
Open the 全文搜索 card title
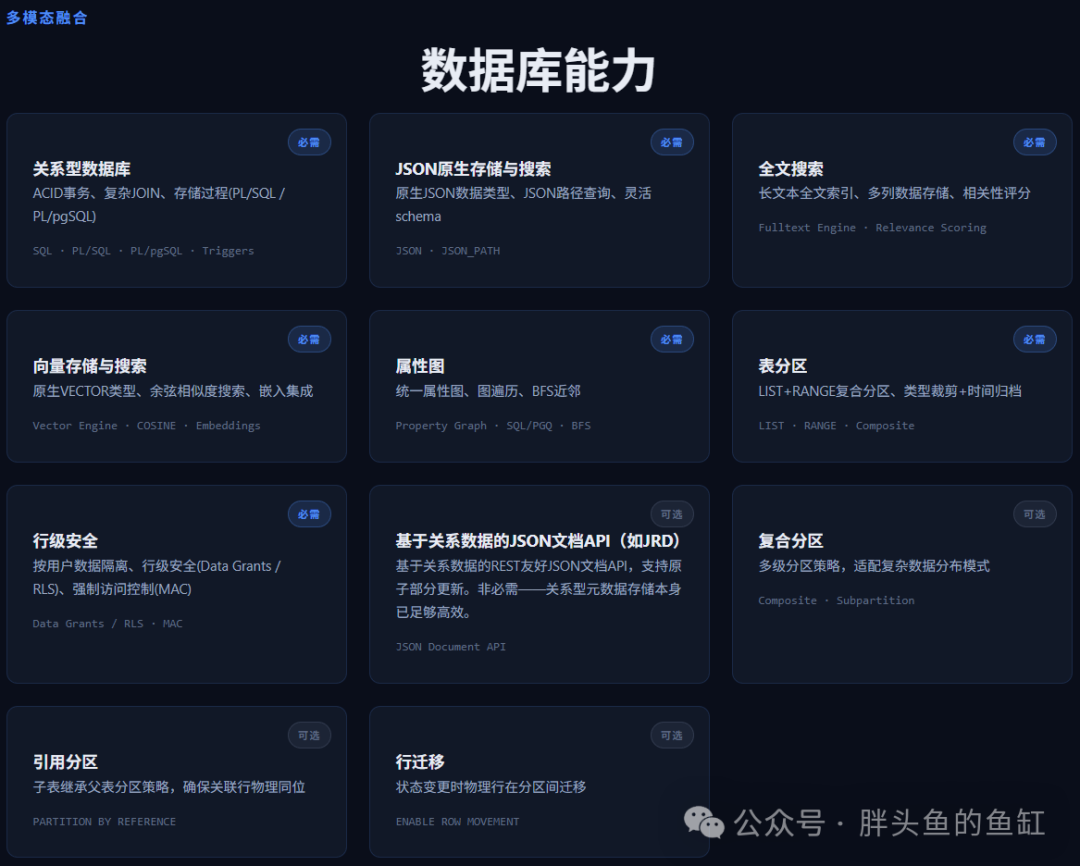791,169
